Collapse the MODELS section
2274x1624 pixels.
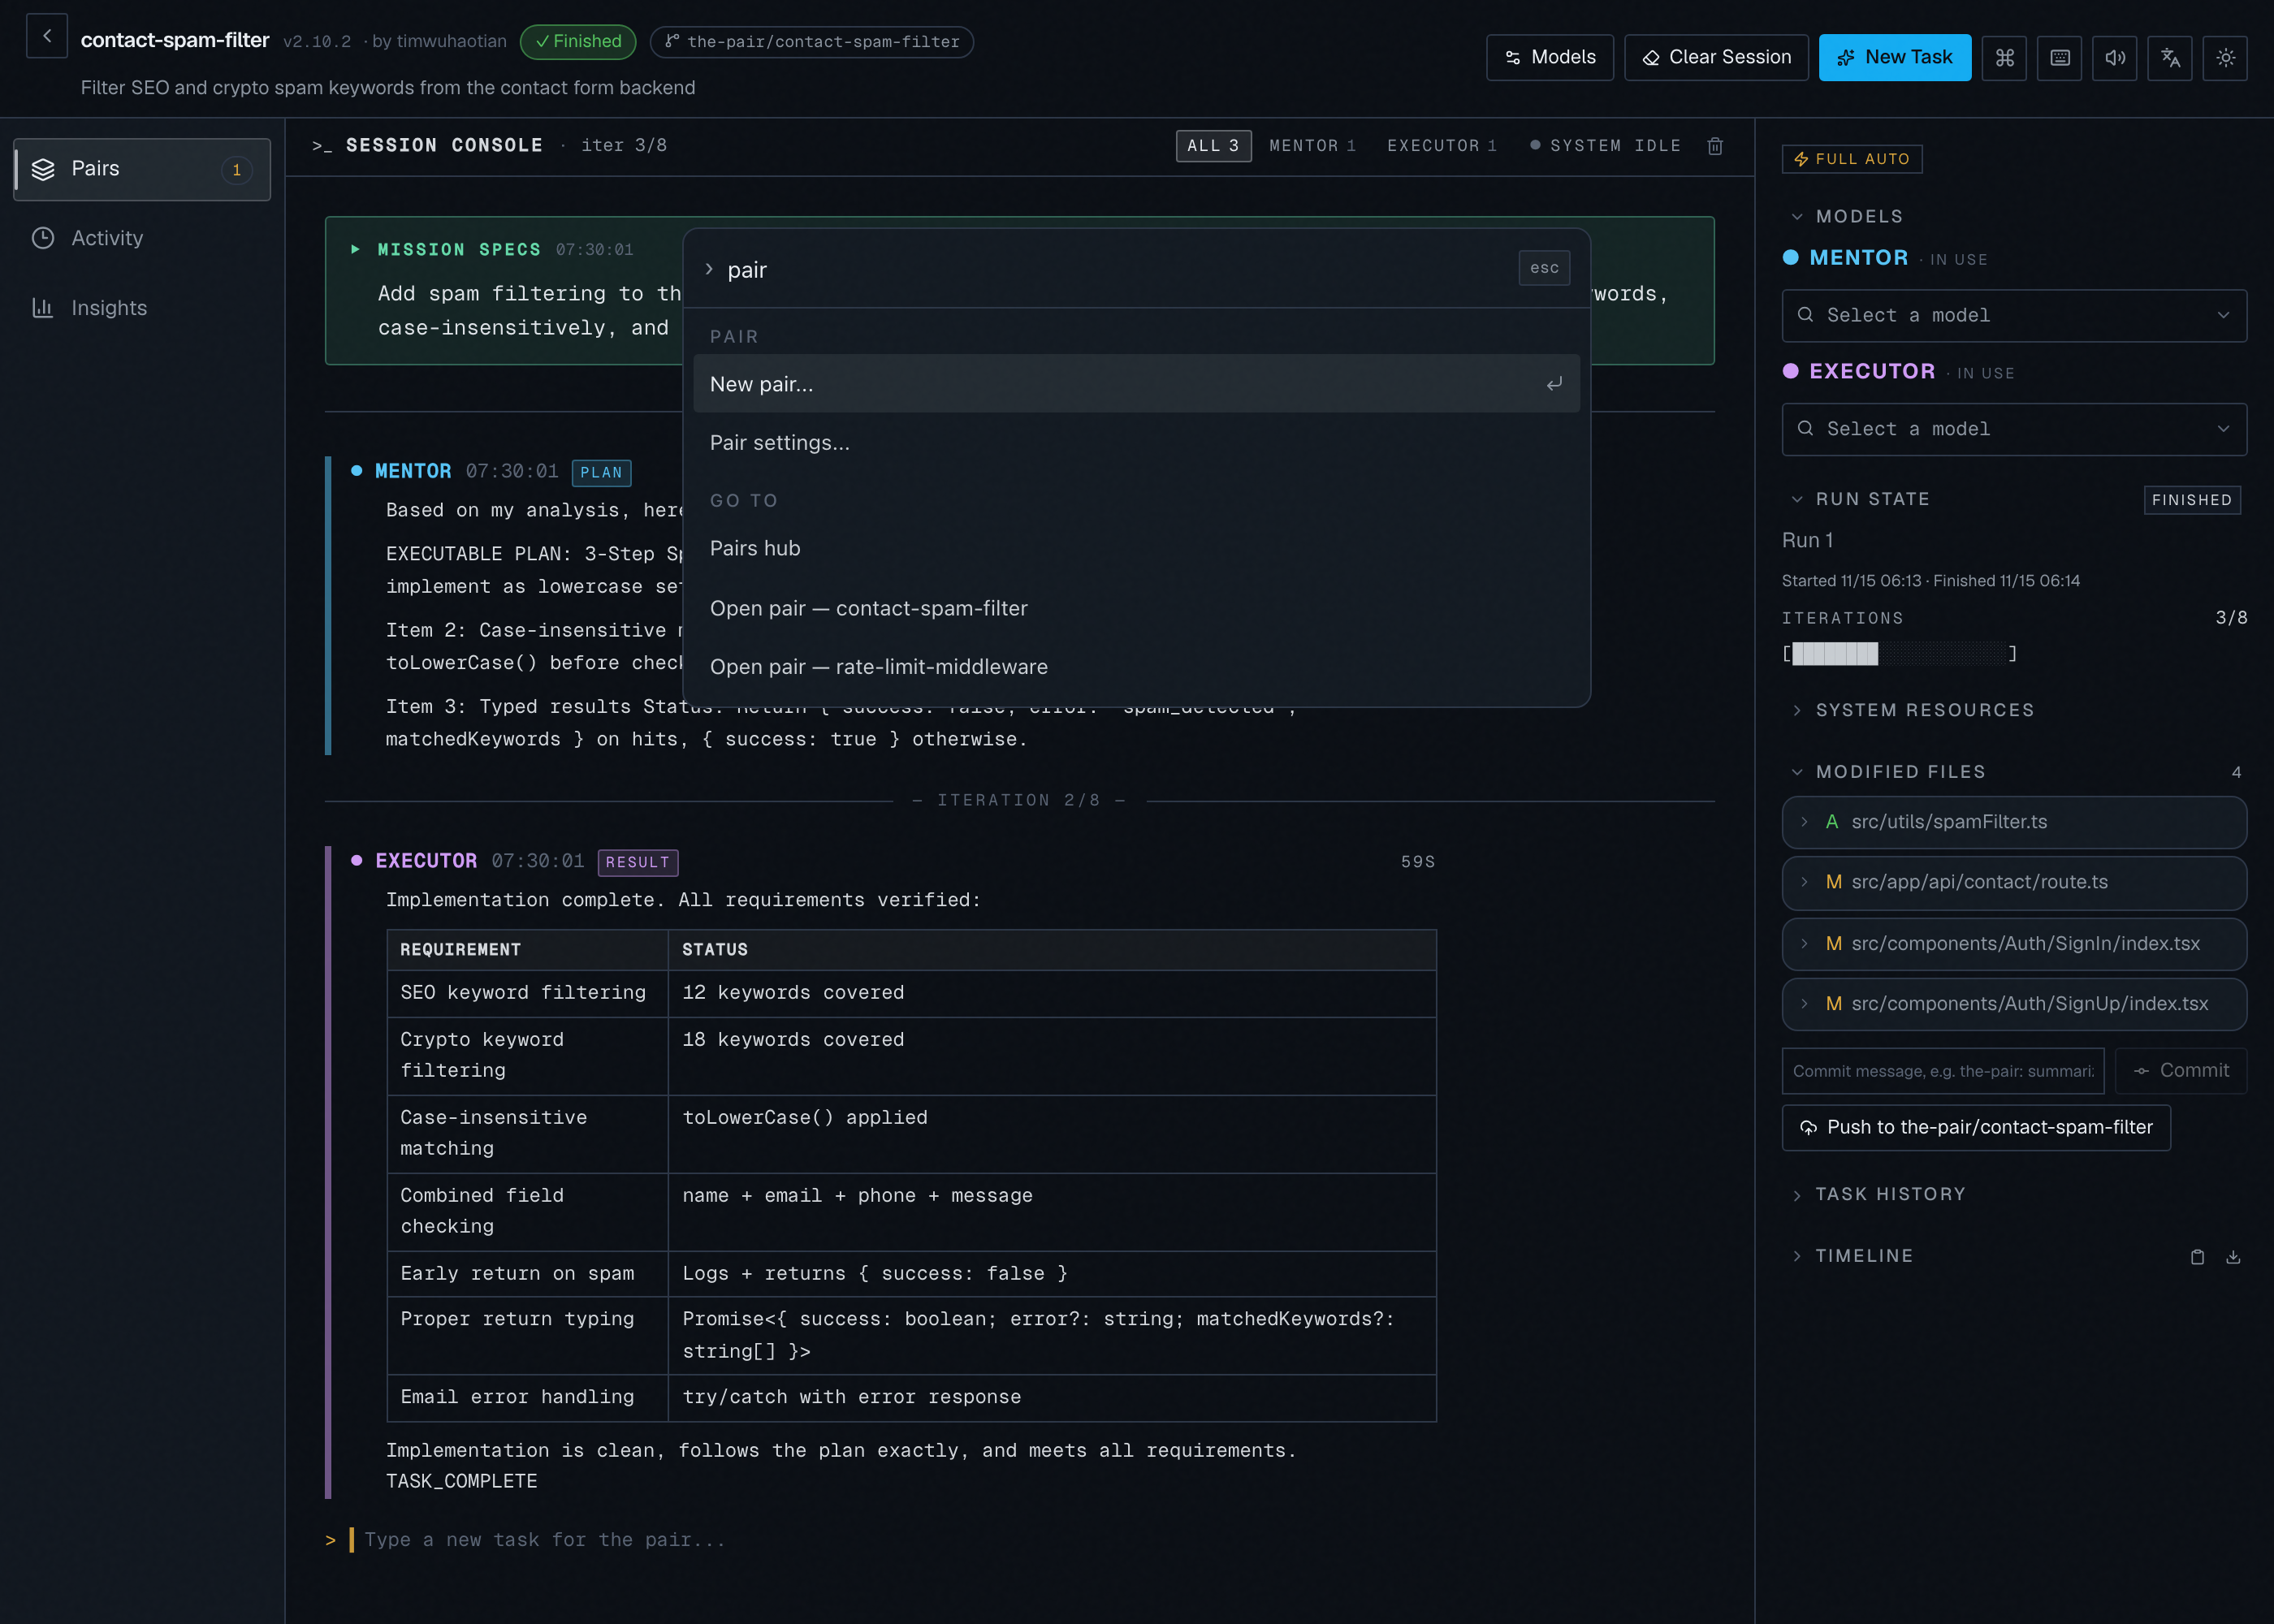coord(1848,217)
